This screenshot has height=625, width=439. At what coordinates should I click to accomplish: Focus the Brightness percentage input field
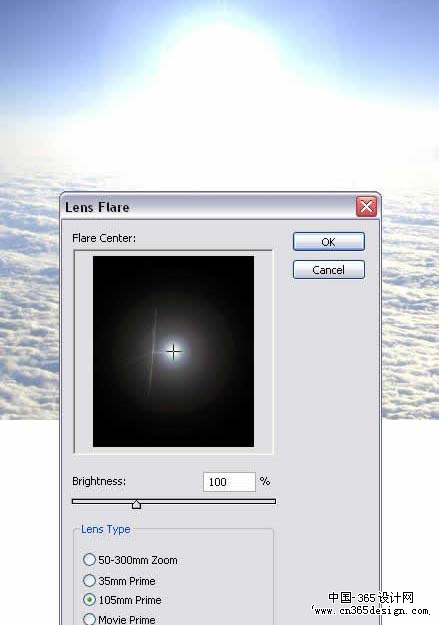pyautogui.click(x=229, y=482)
